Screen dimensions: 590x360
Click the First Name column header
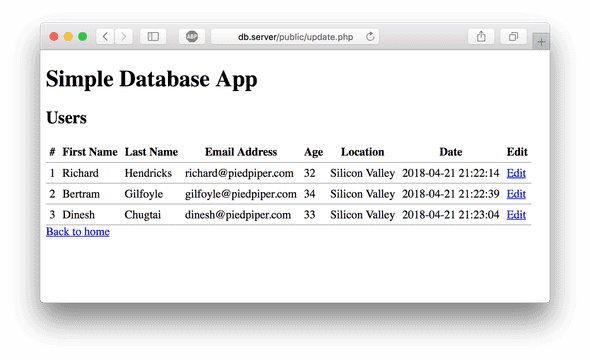coord(90,152)
